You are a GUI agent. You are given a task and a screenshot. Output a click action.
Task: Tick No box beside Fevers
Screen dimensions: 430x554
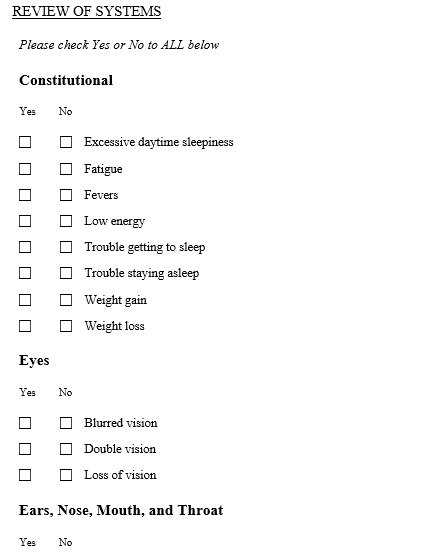coord(66,195)
